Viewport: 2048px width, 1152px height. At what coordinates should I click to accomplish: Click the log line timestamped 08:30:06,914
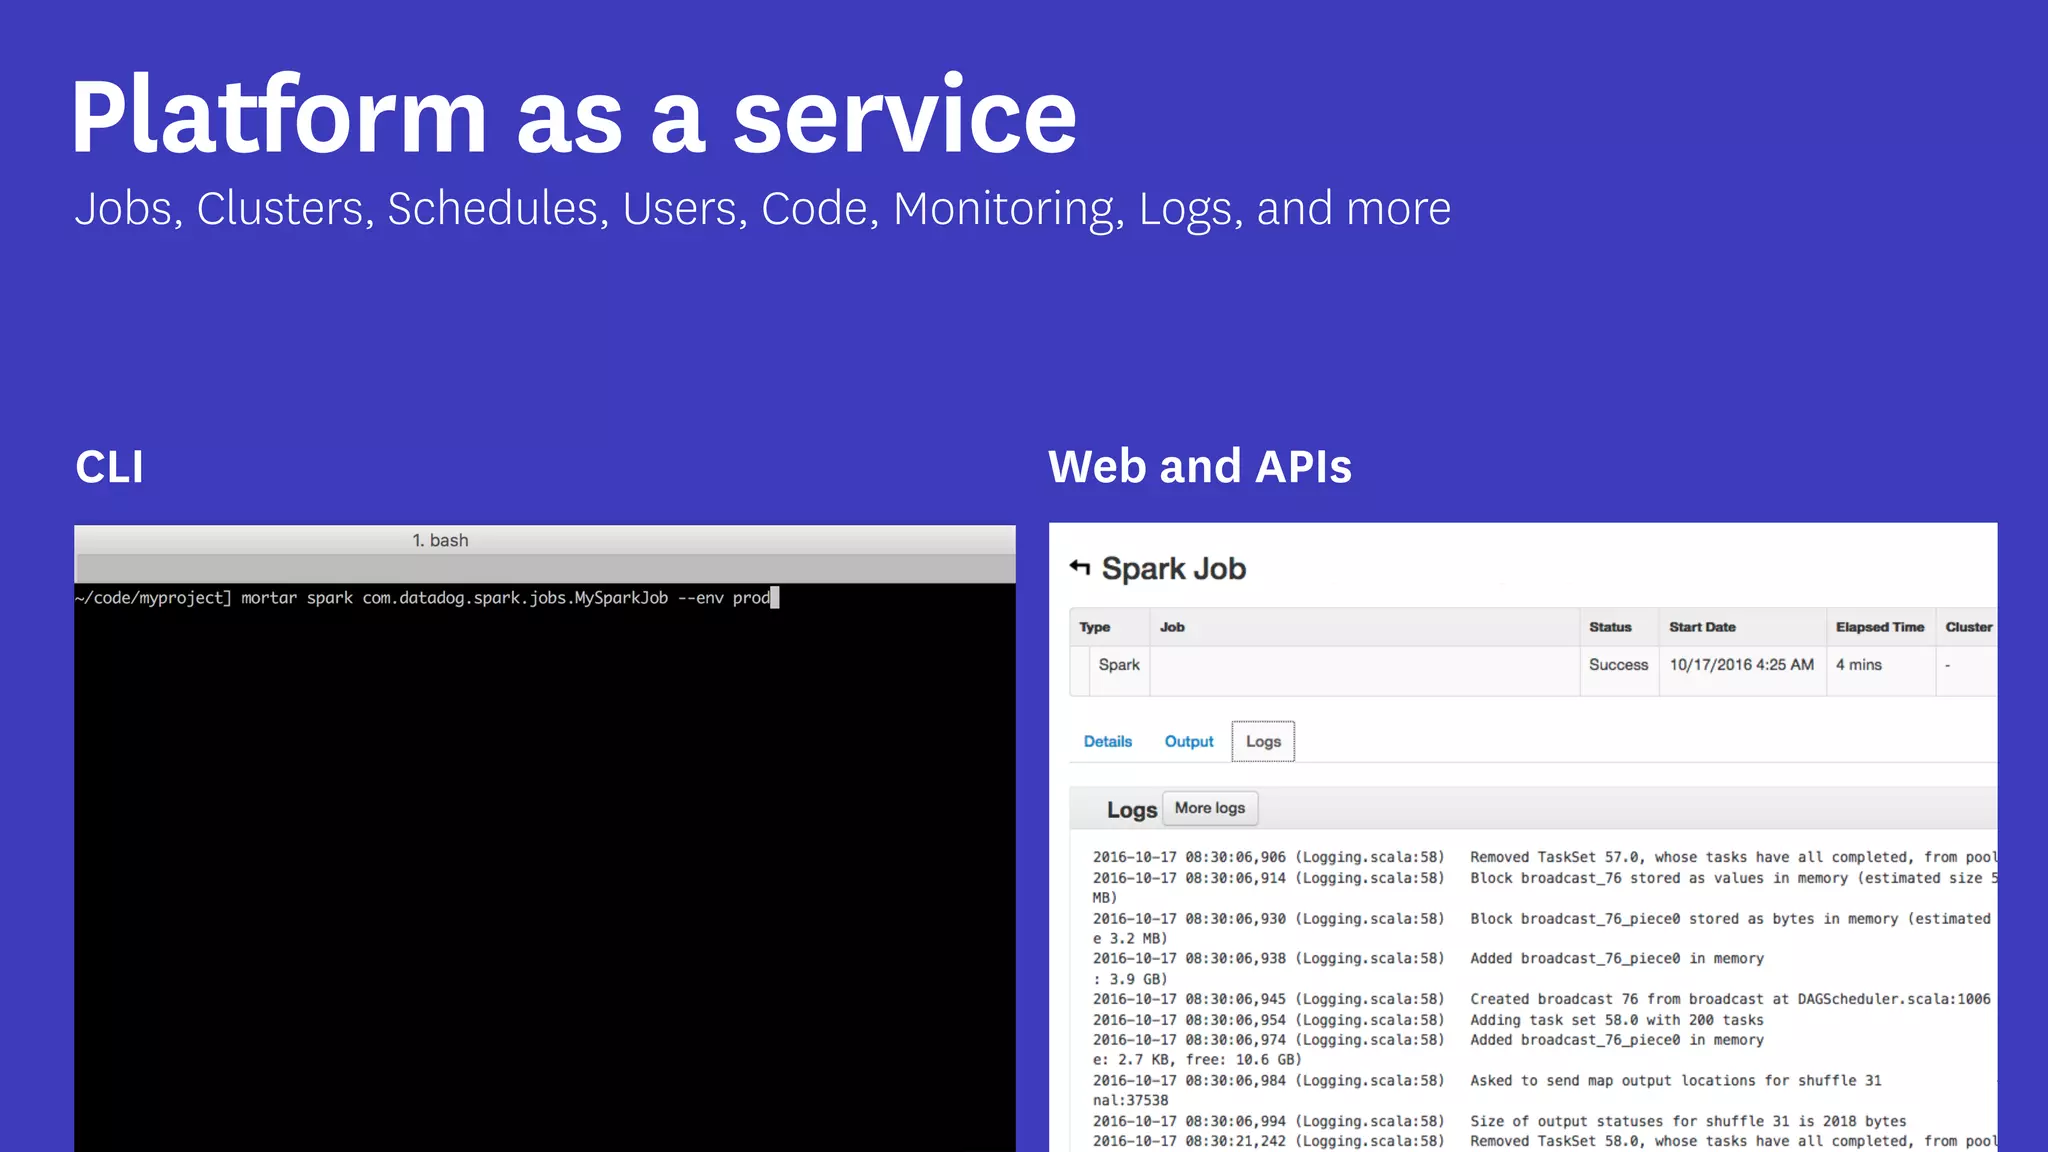click(x=1545, y=887)
